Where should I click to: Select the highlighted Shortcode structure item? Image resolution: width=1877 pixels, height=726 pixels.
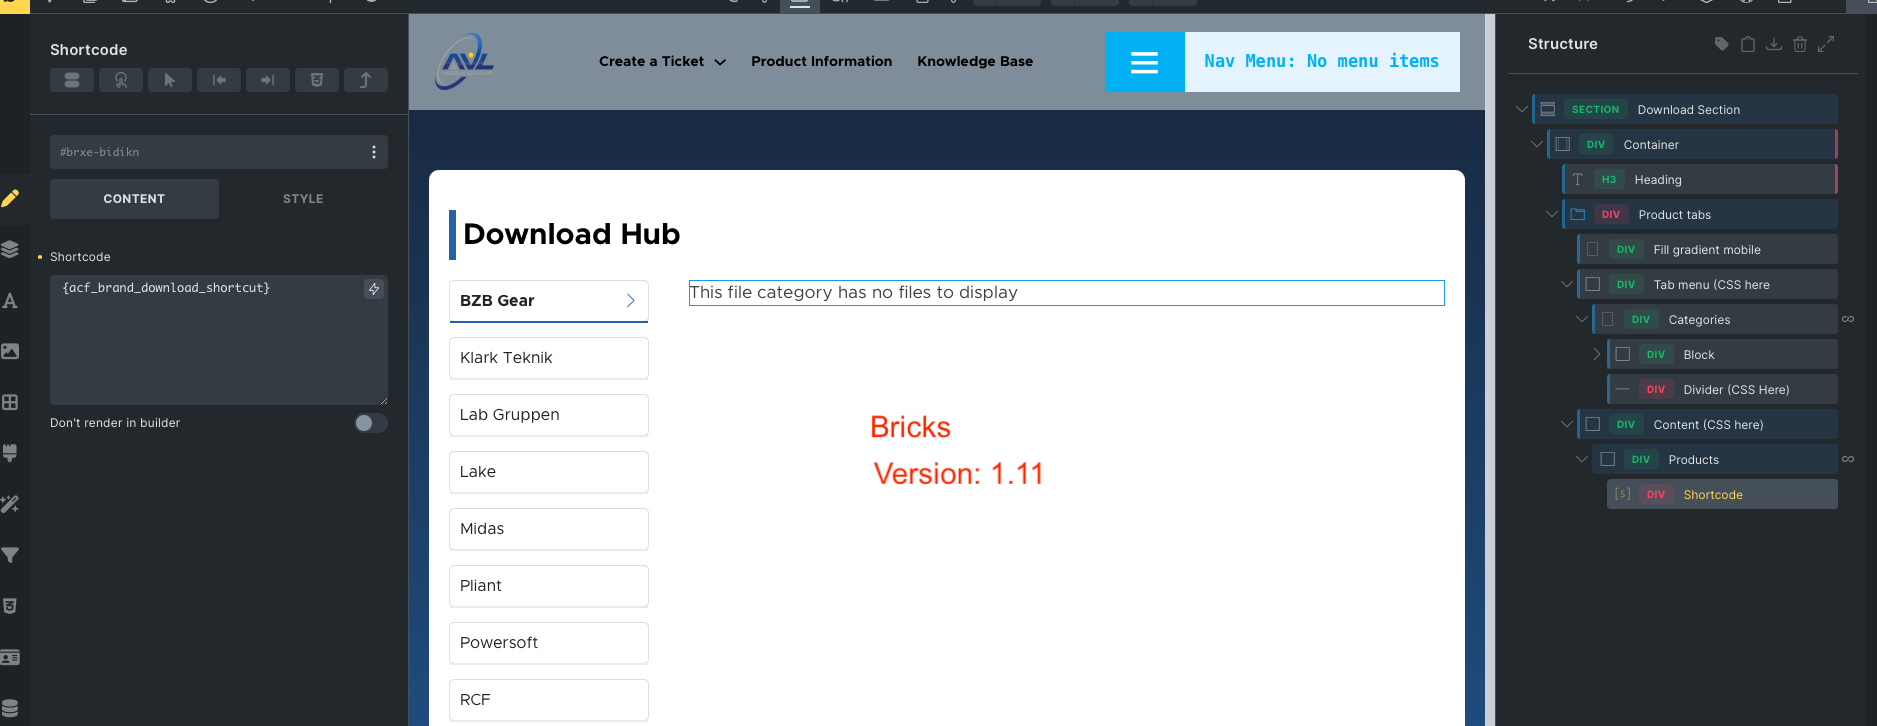tap(1723, 495)
